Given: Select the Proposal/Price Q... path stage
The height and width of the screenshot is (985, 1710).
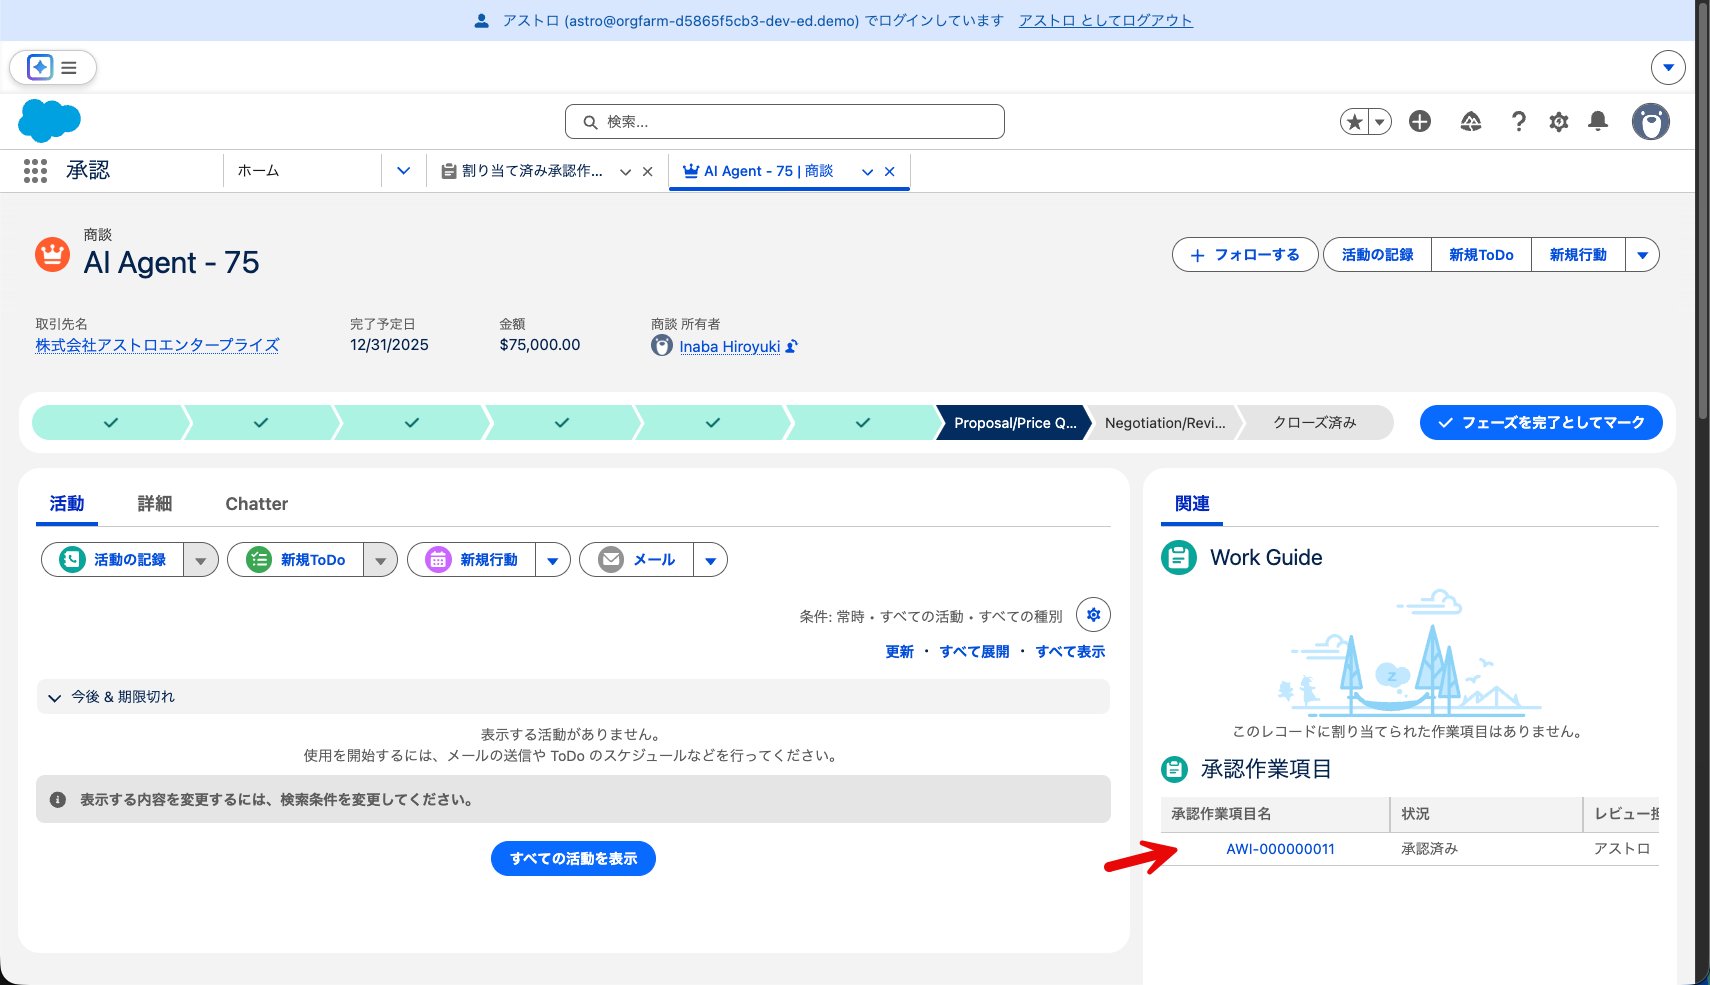Looking at the screenshot, I should coord(1014,423).
